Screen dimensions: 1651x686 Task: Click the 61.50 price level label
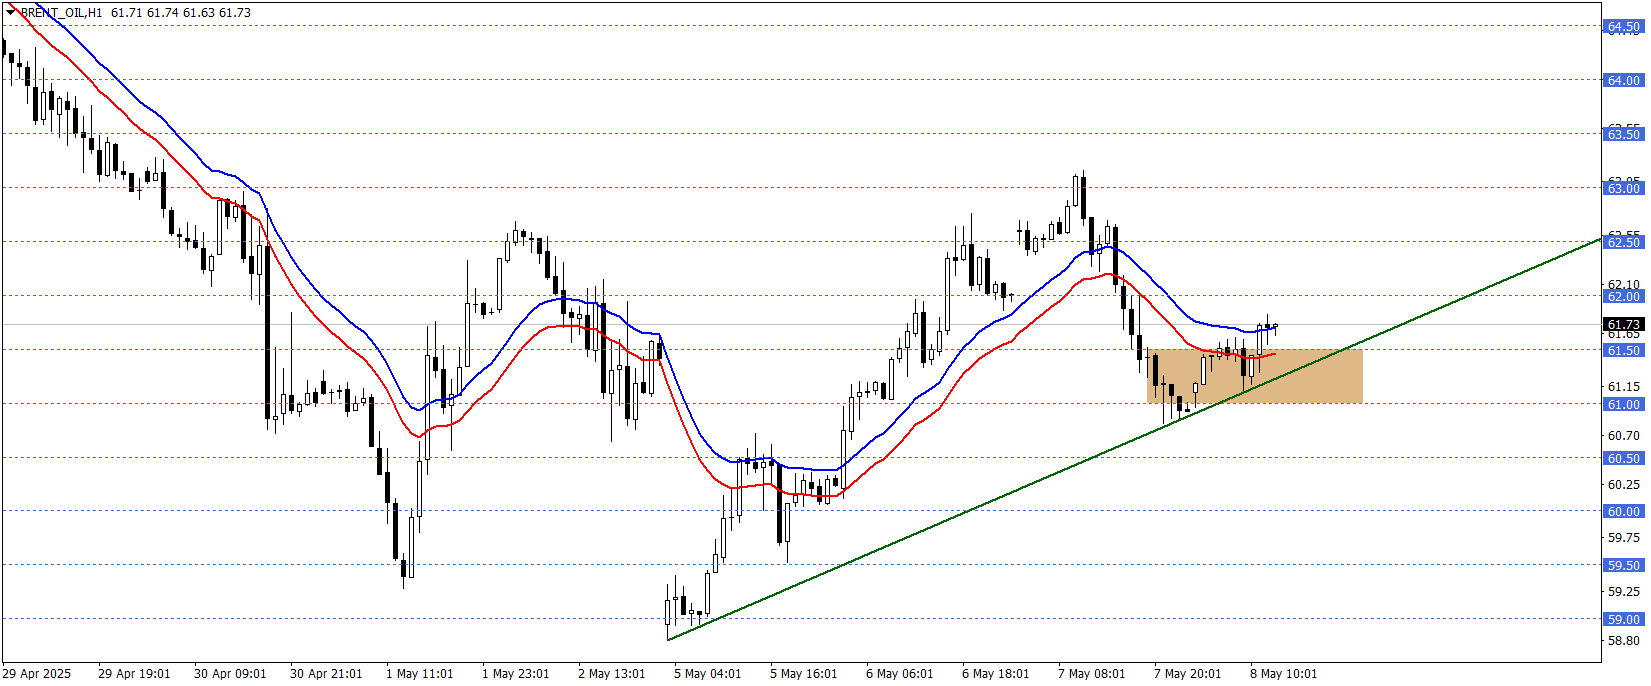(x=1624, y=350)
